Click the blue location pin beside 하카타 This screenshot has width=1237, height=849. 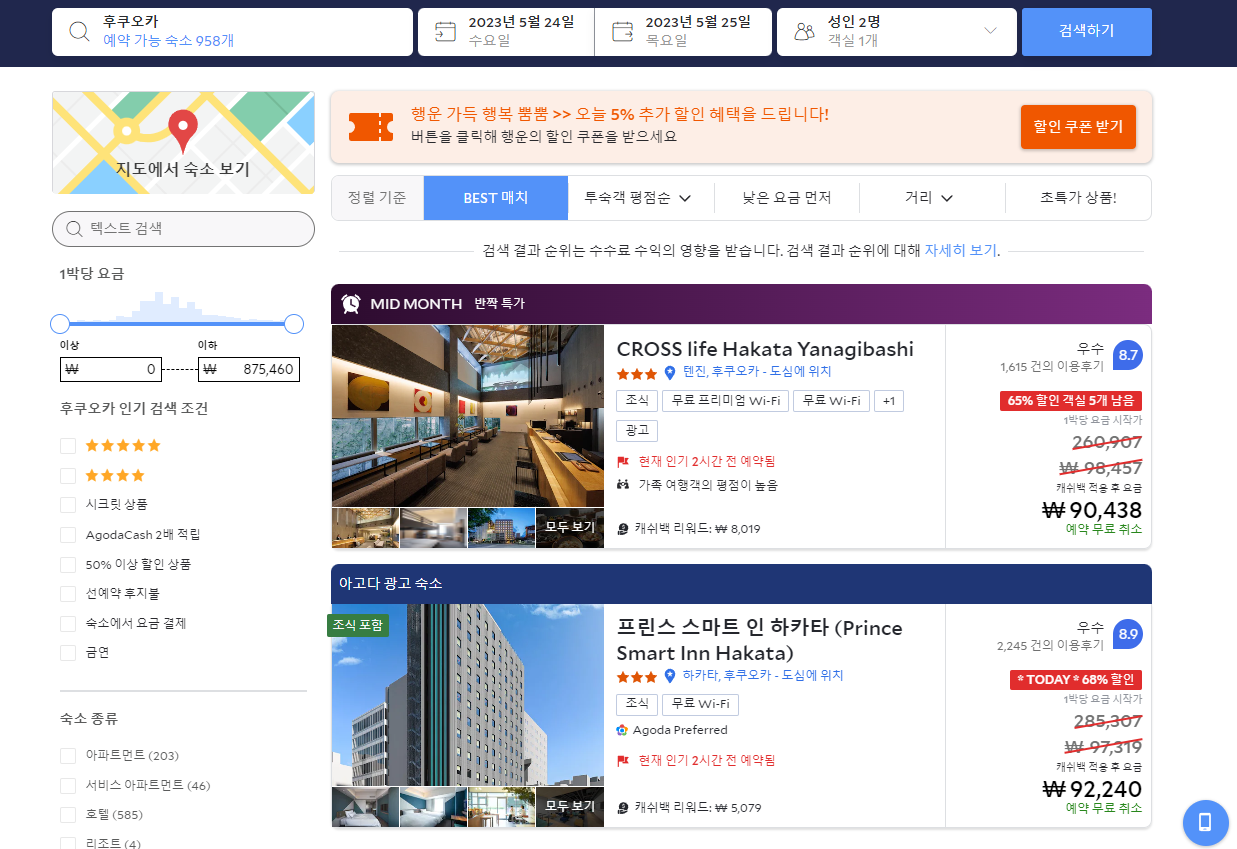point(670,676)
